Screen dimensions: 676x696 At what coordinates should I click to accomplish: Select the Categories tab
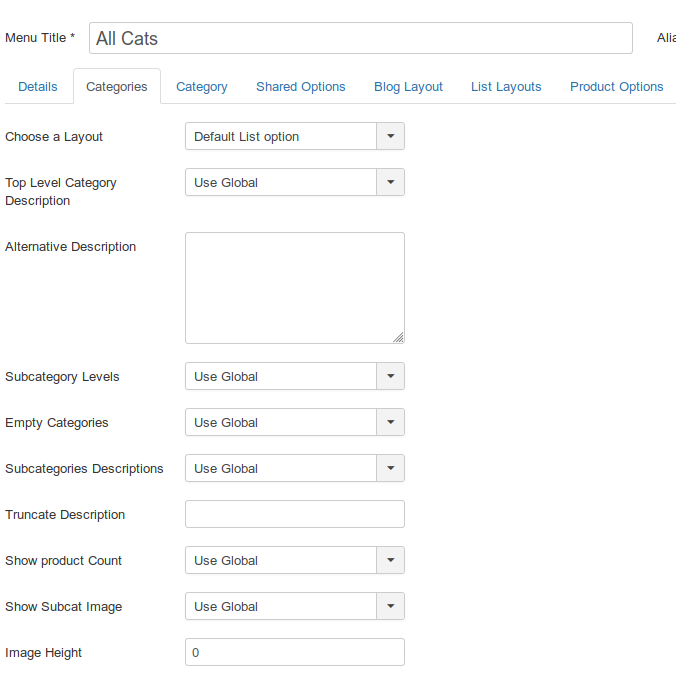point(117,87)
